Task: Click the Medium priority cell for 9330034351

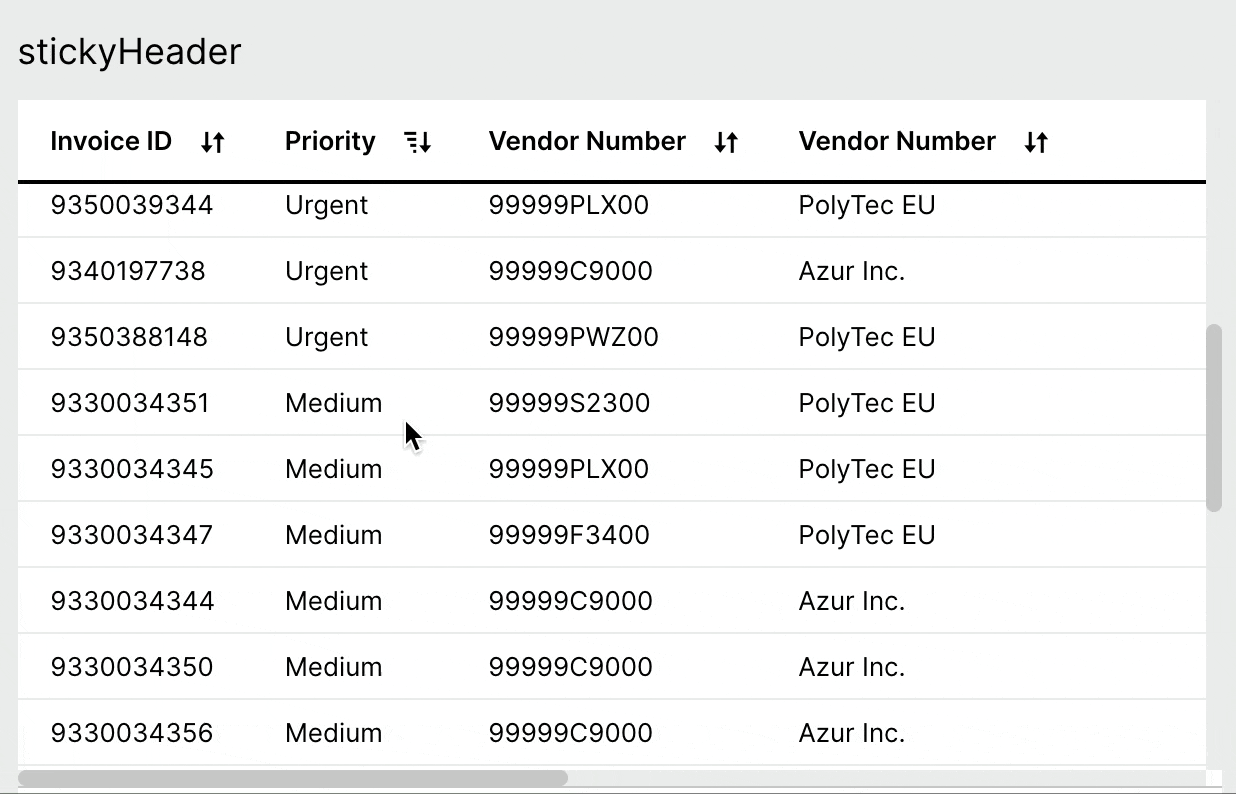Action: 334,403
